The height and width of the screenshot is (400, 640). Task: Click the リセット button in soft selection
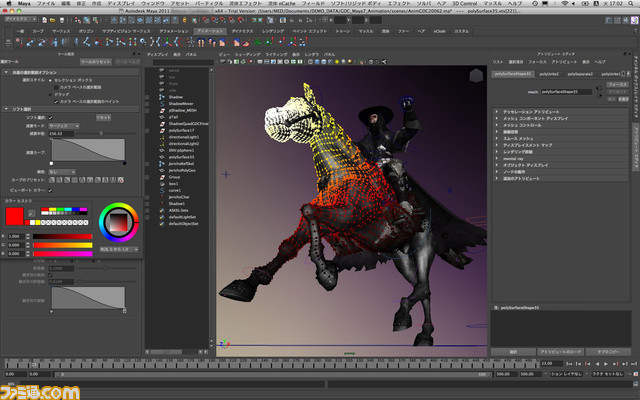[x=104, y=118]
